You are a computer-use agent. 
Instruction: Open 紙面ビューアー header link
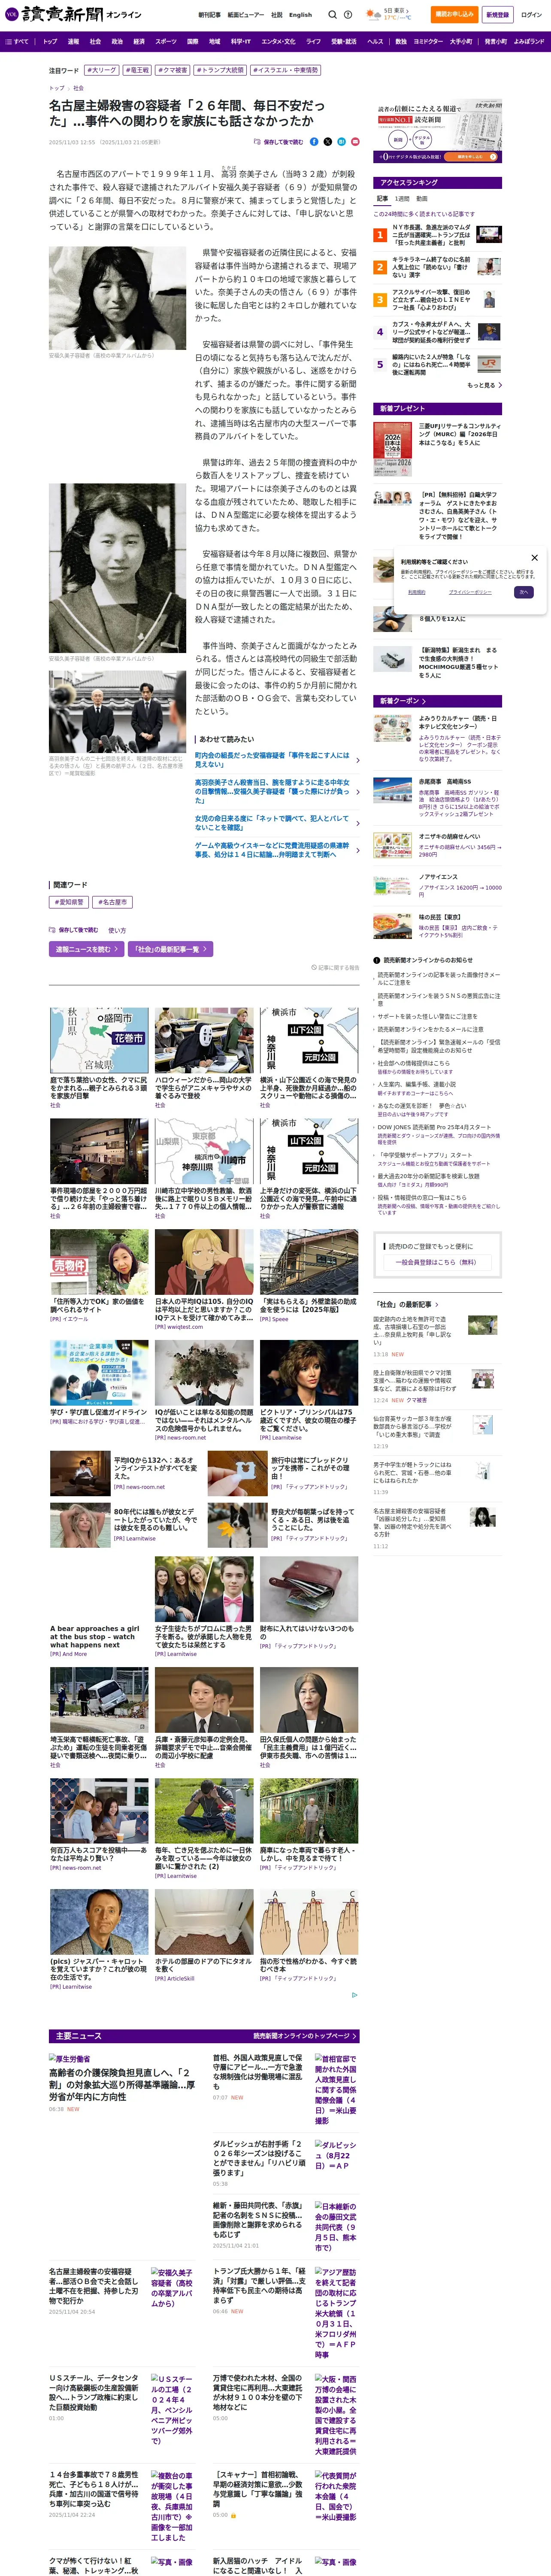click(x=245, y=15)
